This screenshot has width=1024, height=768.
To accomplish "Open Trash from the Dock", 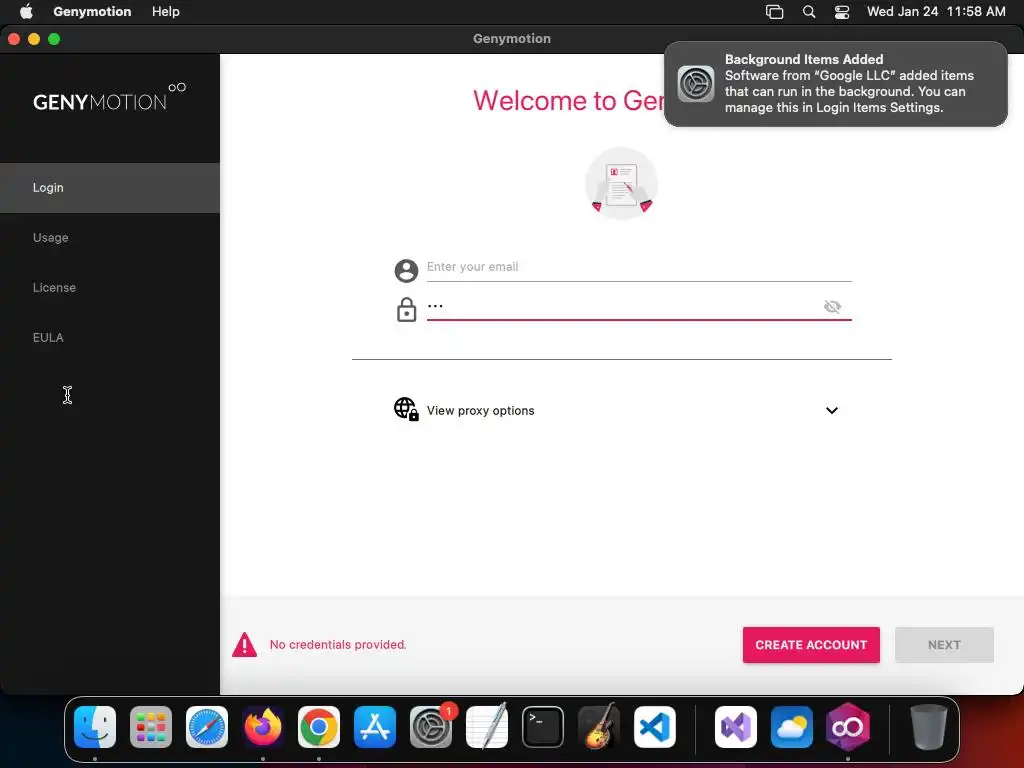I will point(929,727).
